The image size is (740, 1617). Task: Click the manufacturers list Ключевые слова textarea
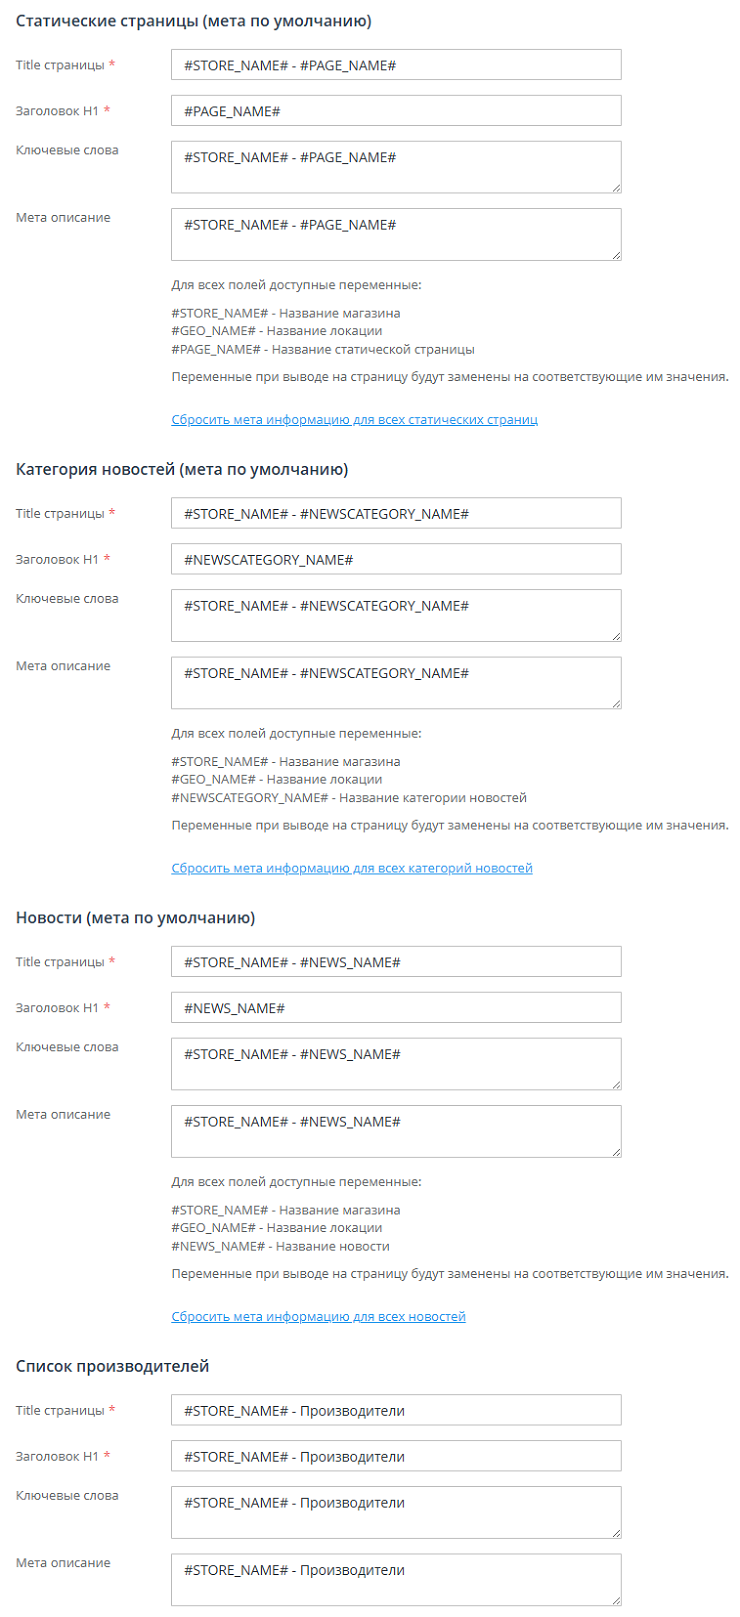tap(396, 1512)
